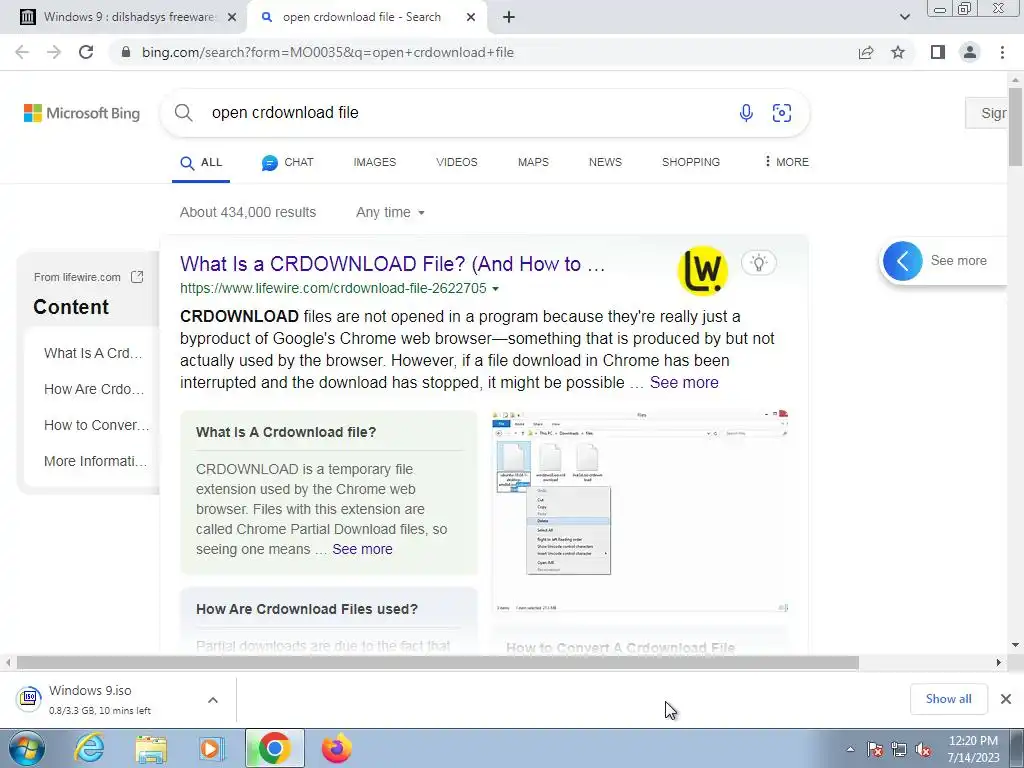The width and height of the screenshot is (1024, 768).
Task: Click the vertical scrollbar down arrow
Action: coord(1015,645)
